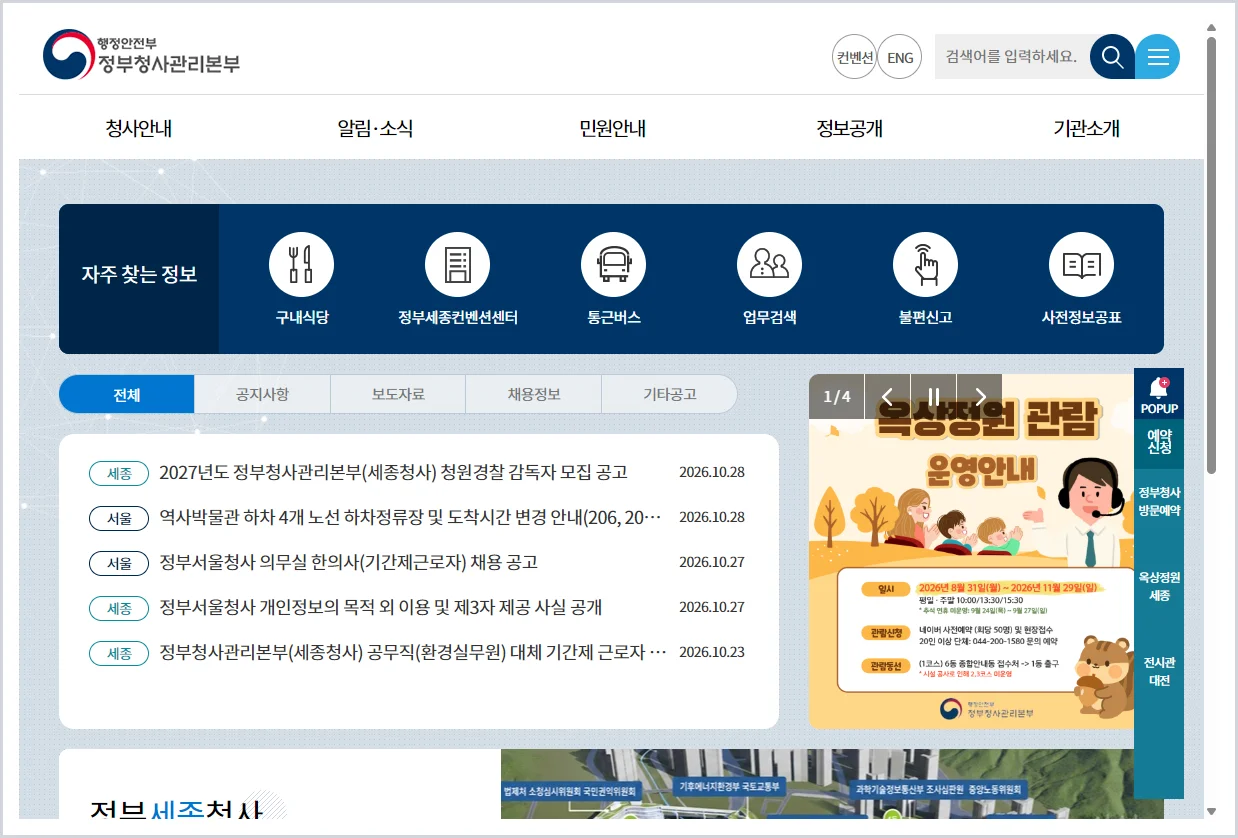Click the scrollbar up arrow
This screenshot has height=838, width=1238.
(1212, 27)
